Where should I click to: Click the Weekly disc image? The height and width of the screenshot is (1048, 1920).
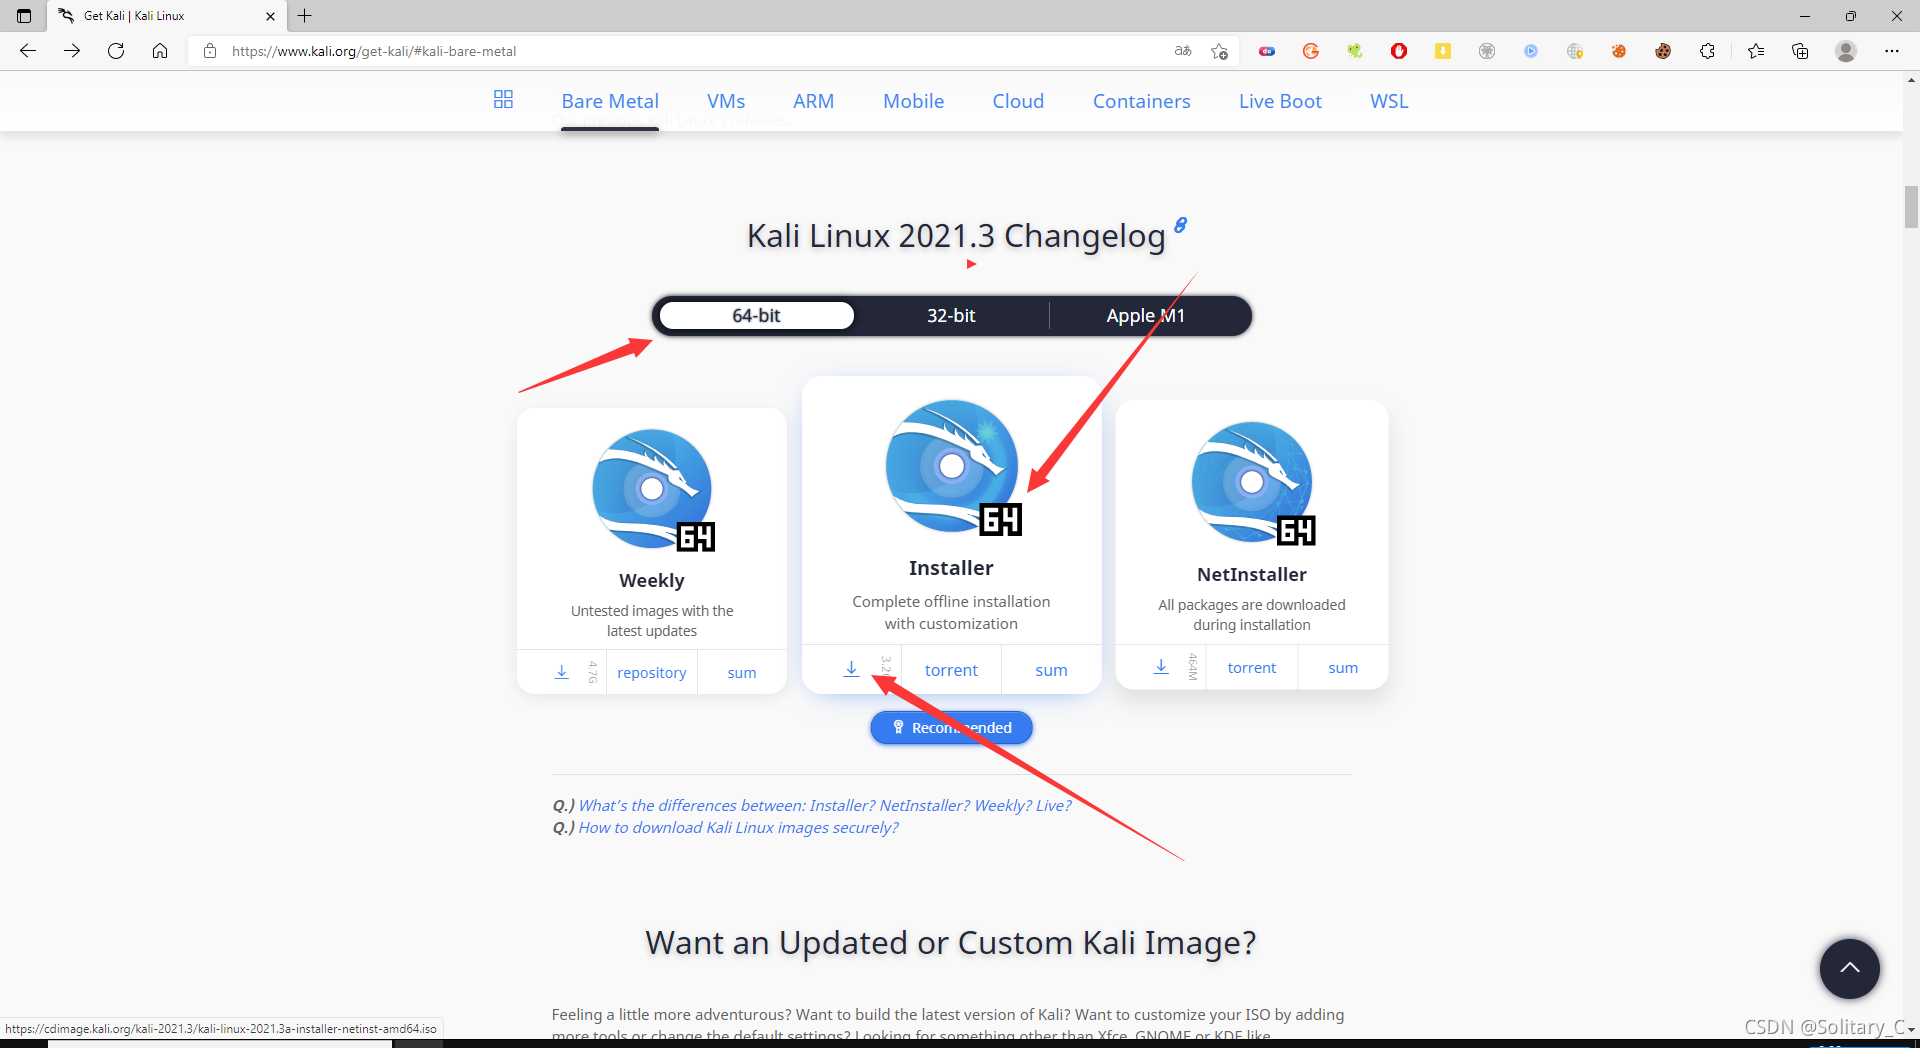(653, 490)
